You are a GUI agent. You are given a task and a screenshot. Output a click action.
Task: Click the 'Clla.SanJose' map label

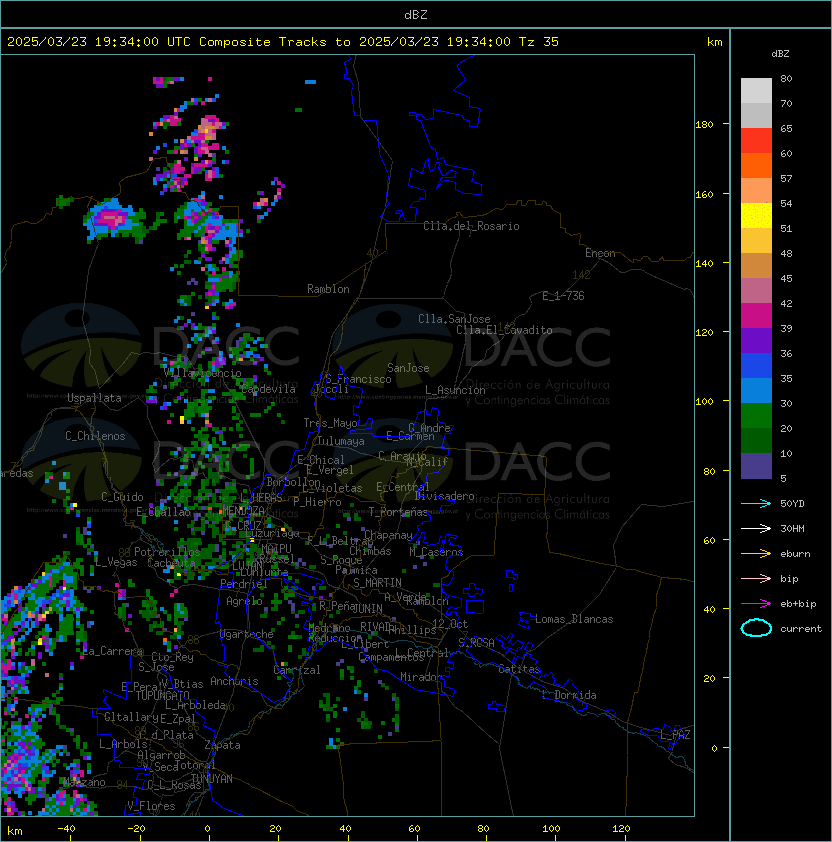click(x=454, y=319)
